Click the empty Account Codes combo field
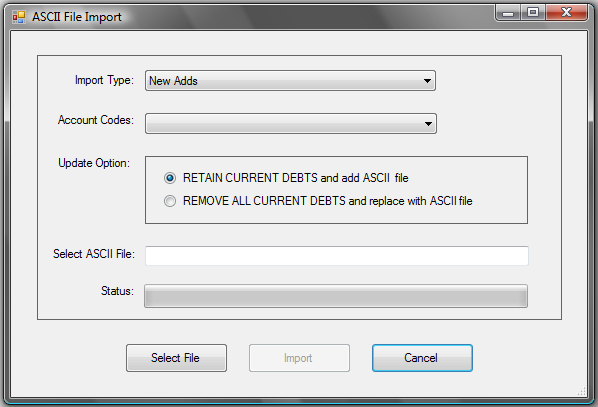 pyautogui.click(x=291, y=124)
